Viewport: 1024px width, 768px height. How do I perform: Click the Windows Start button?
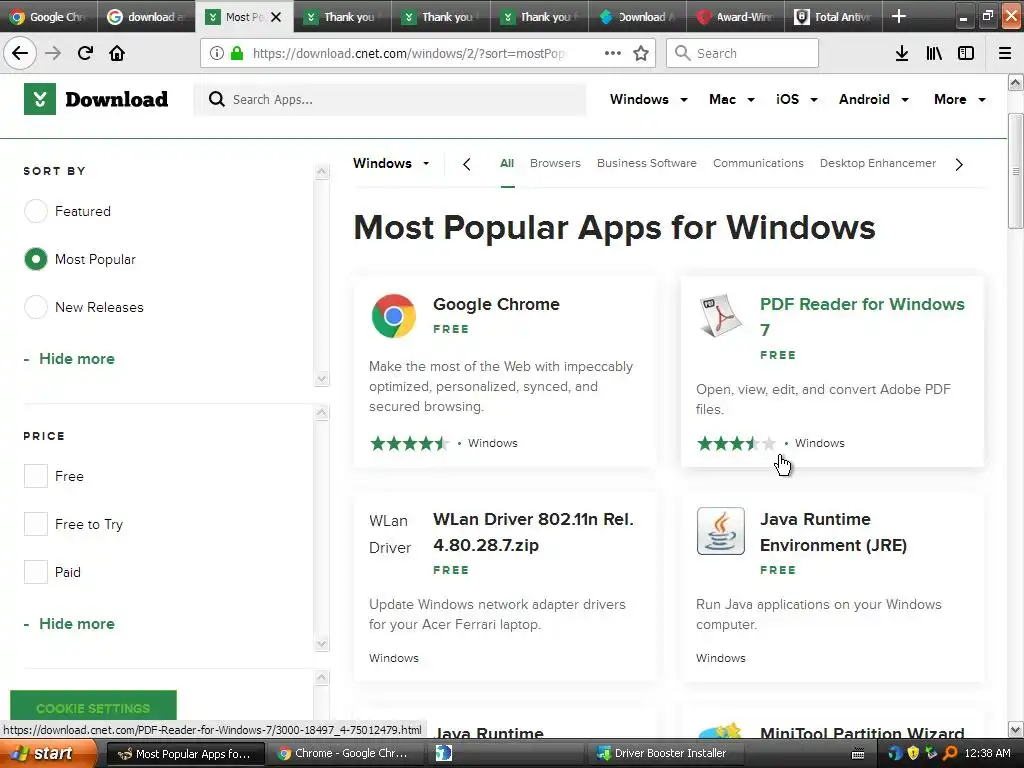[48, 753]
